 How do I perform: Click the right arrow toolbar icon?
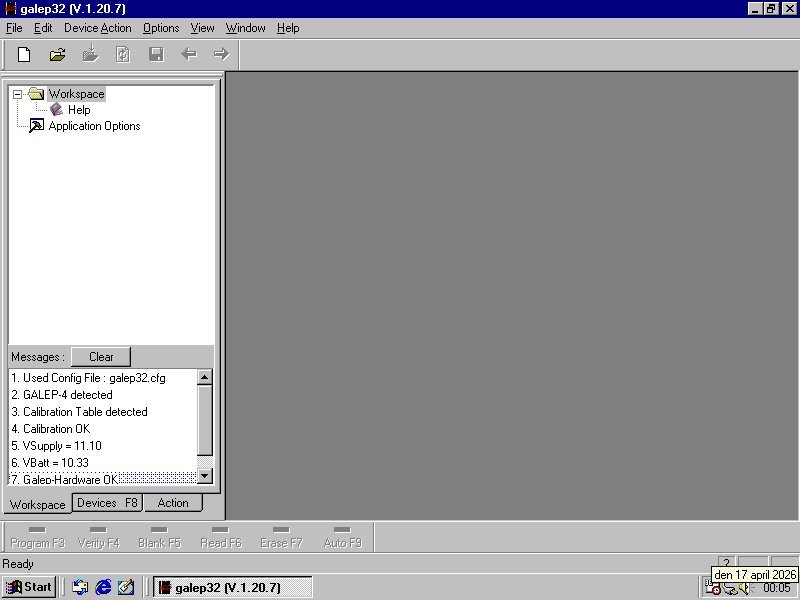coord(221,54)
